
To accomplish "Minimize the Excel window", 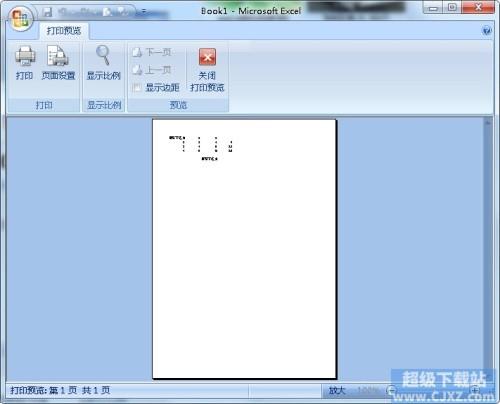I will [x=433, y=8].
